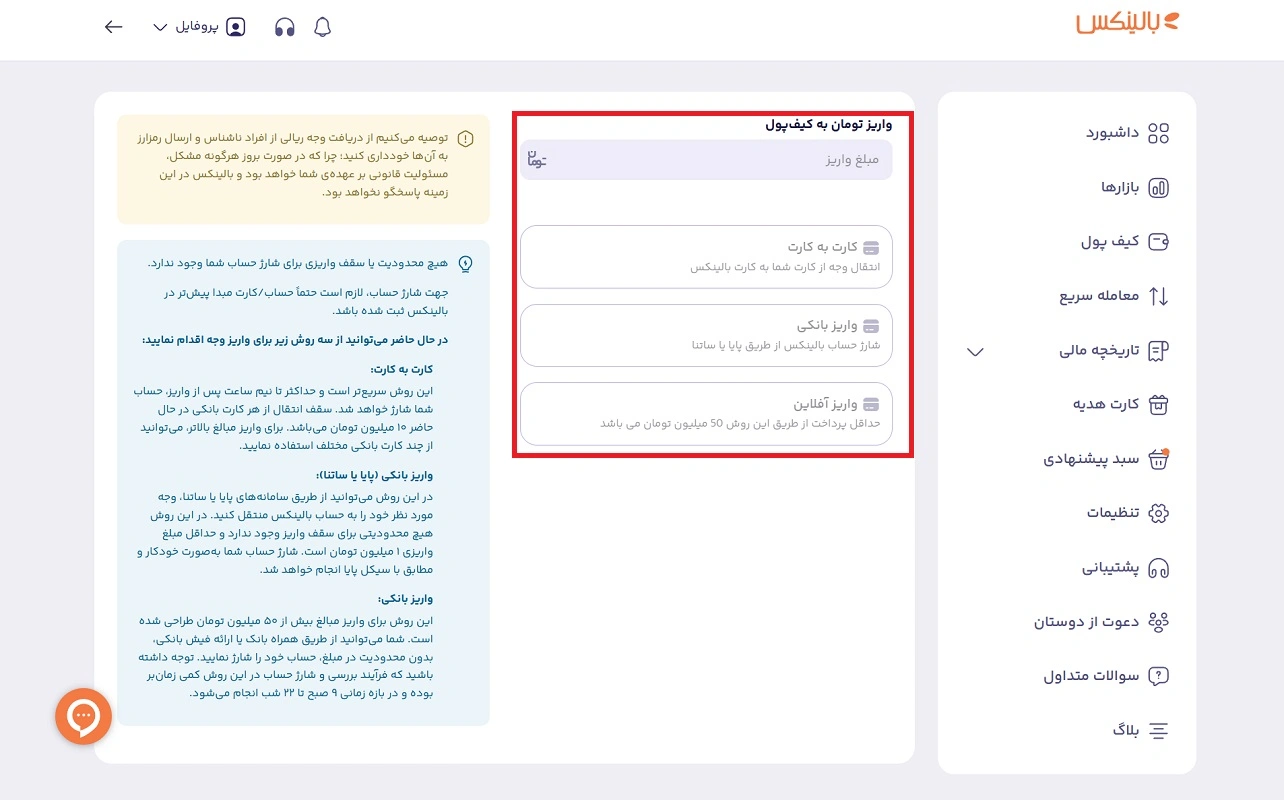Click the deposit amount input field
This screenshot has height=800, width=1284.
click(x=706, y=160)
